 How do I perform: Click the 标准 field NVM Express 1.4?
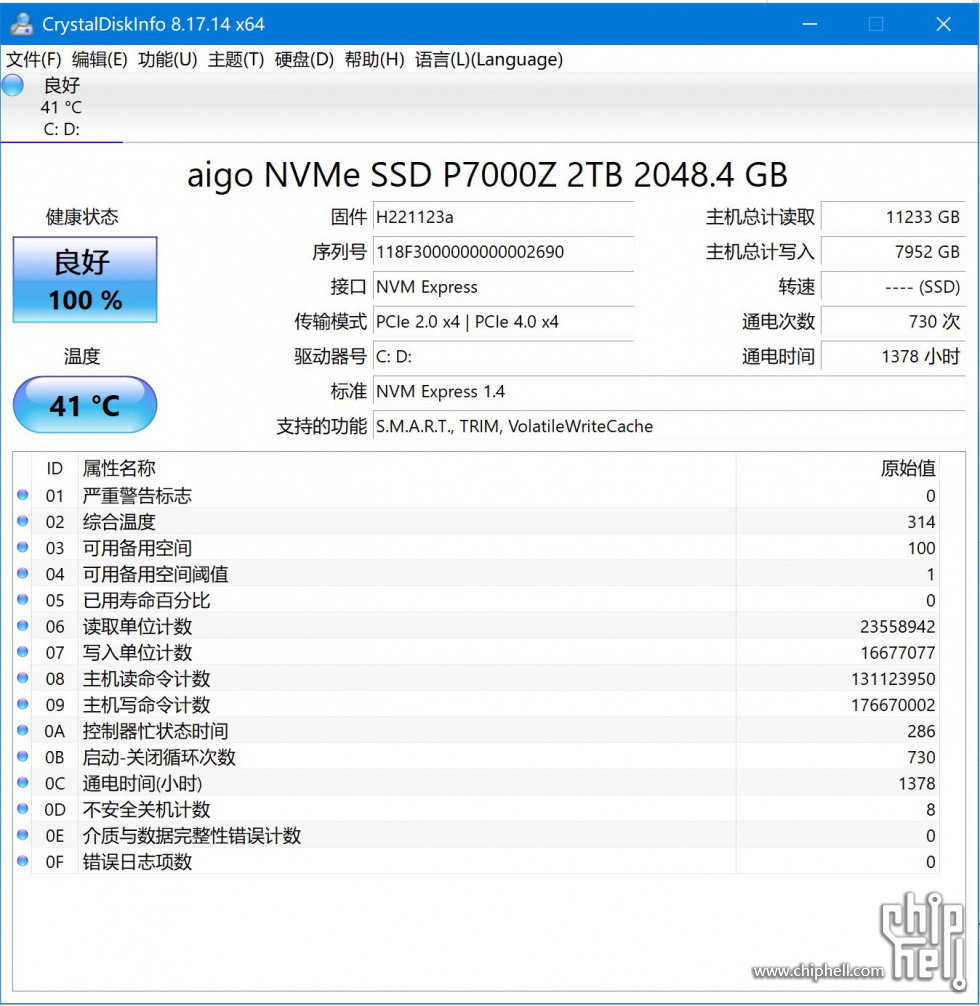[669, 391]
